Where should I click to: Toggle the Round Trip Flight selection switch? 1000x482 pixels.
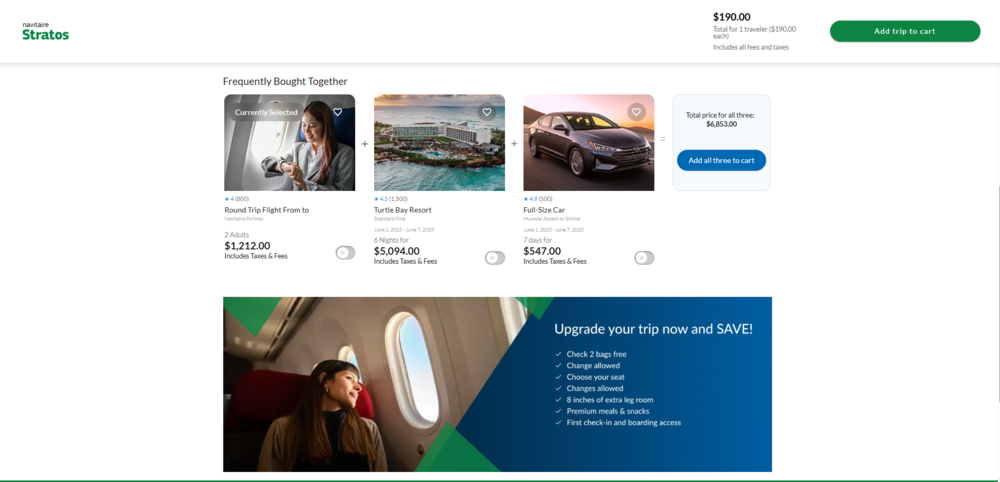tap(345, 253)
